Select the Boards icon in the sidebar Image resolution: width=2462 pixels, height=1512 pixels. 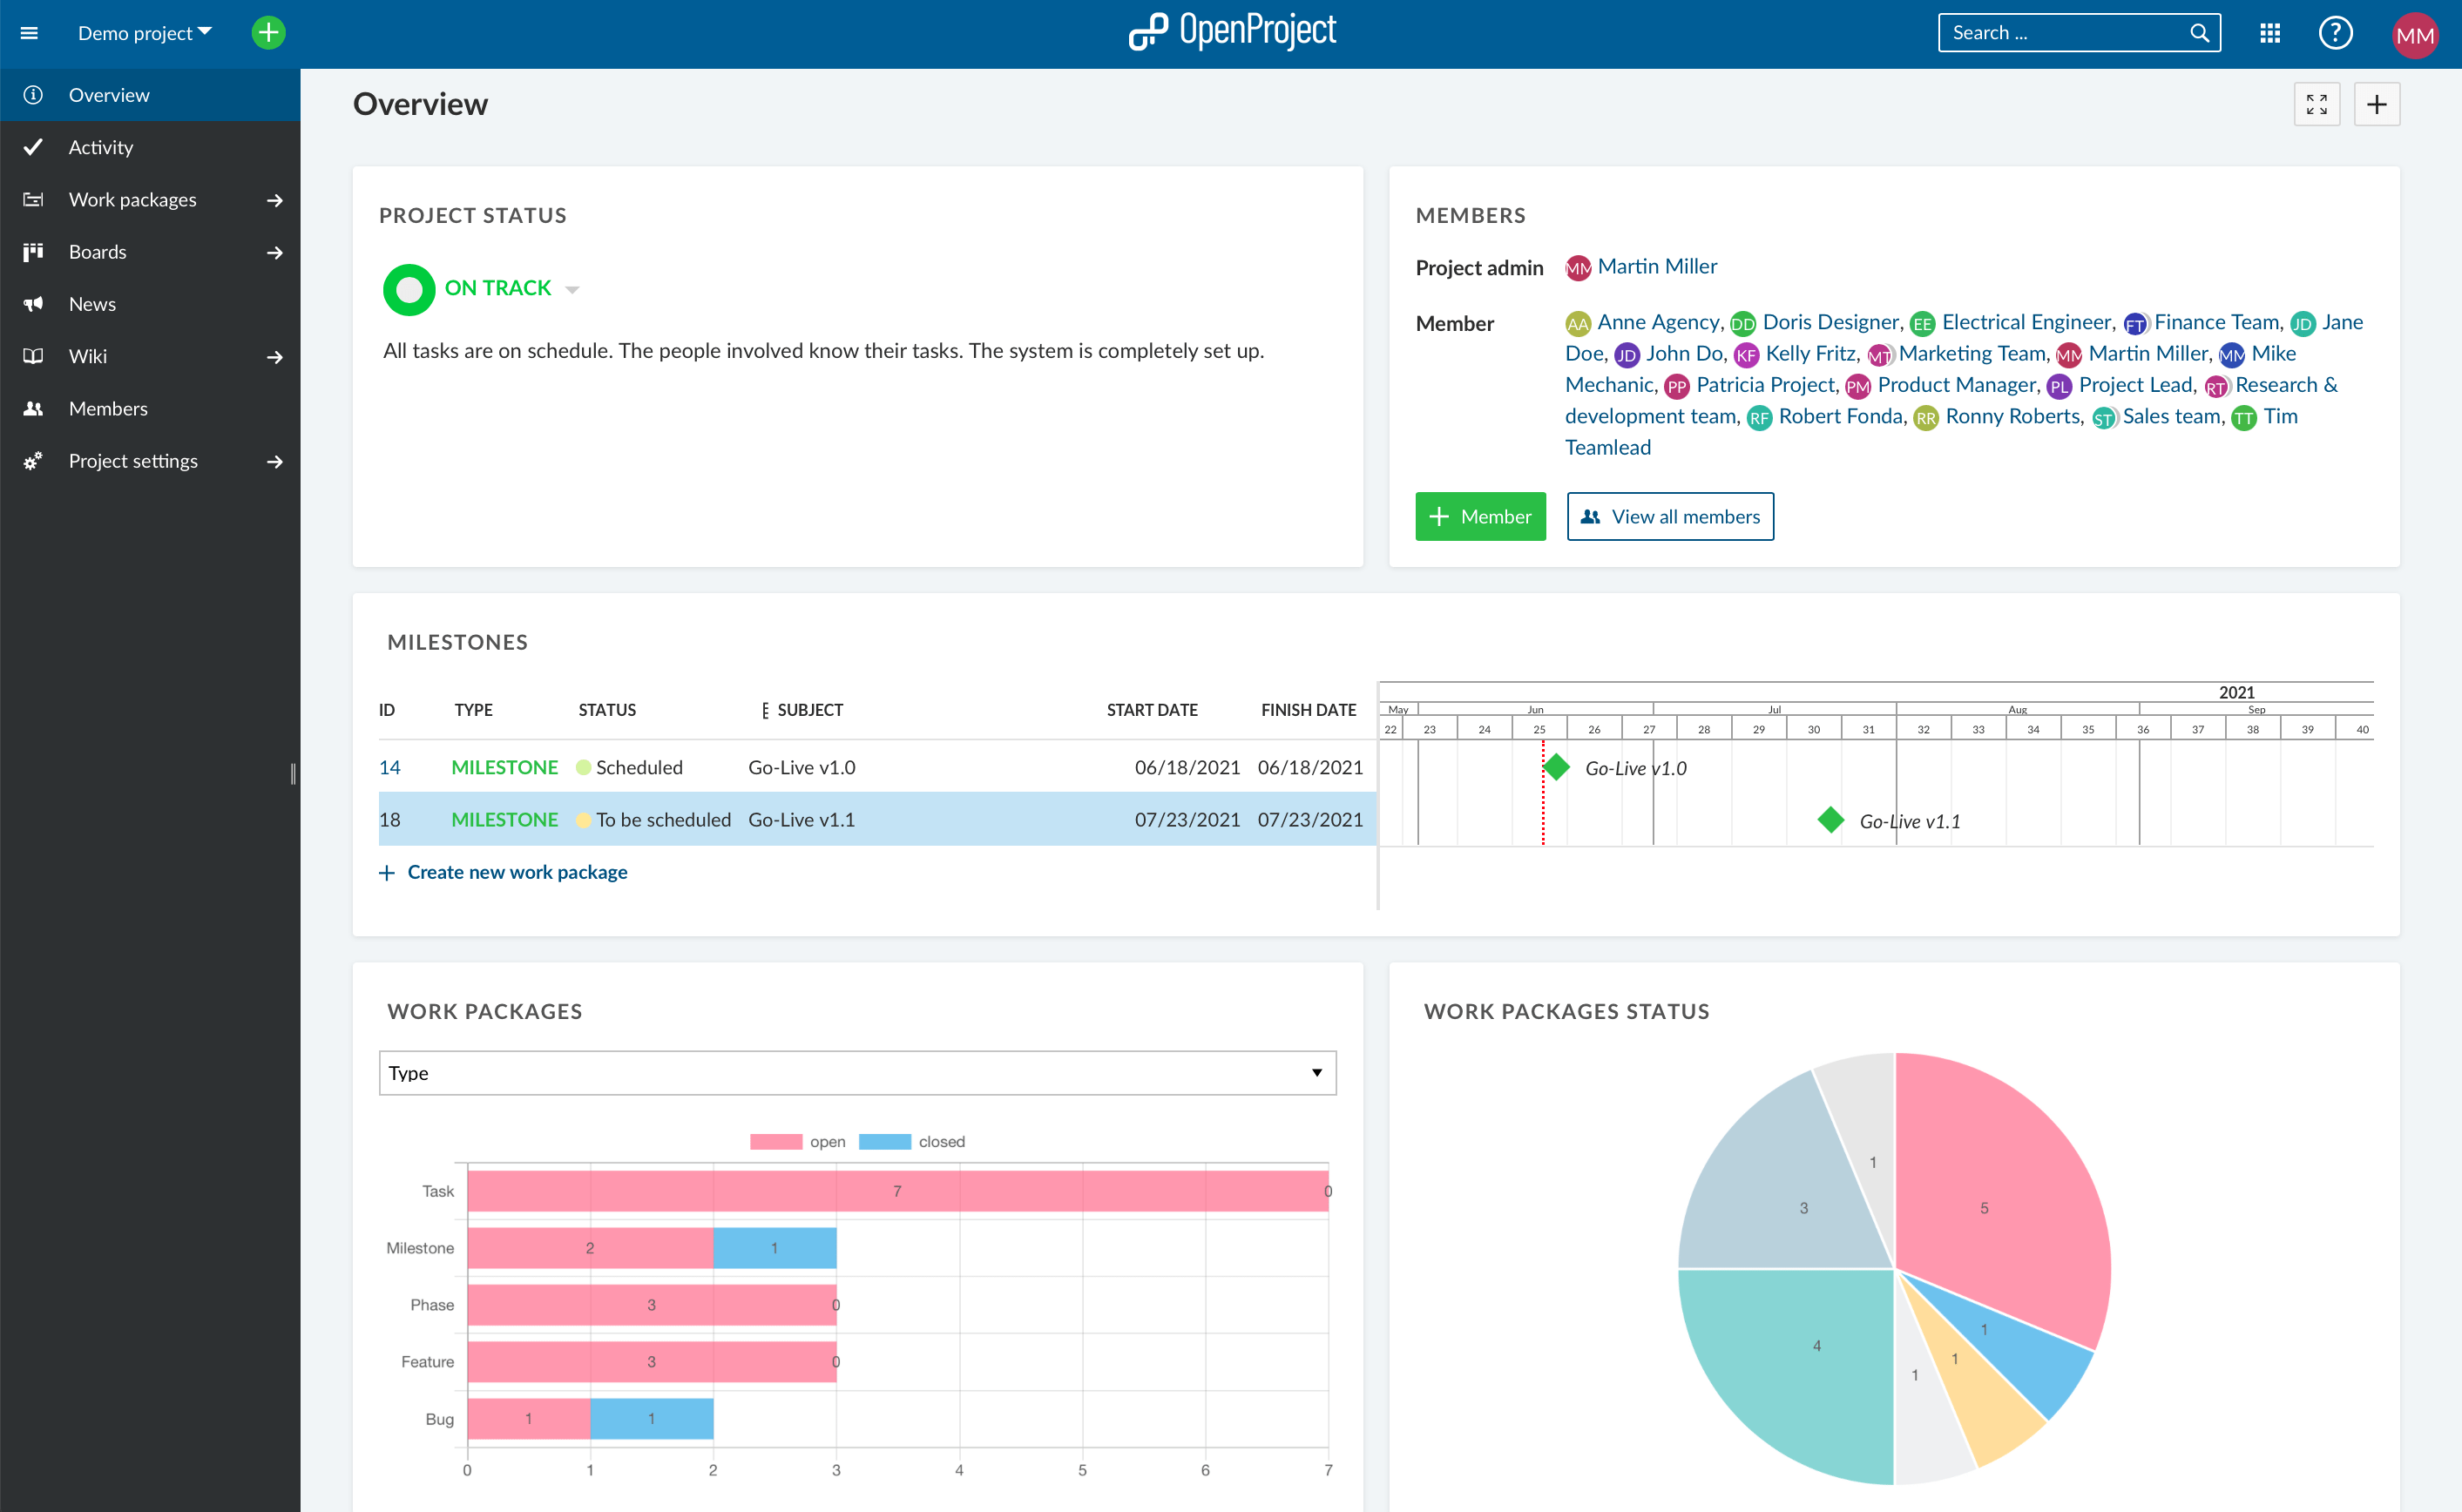click(x=33, y=251)
